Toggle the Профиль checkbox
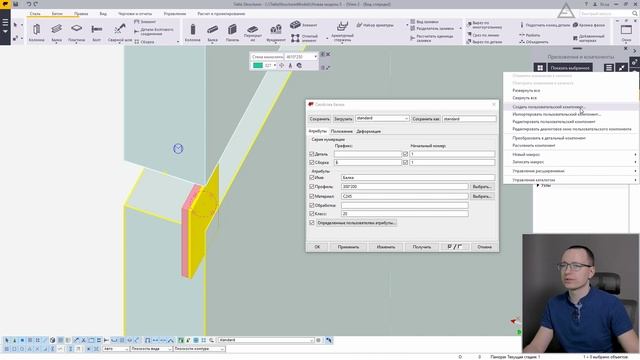 click(312, 187)
